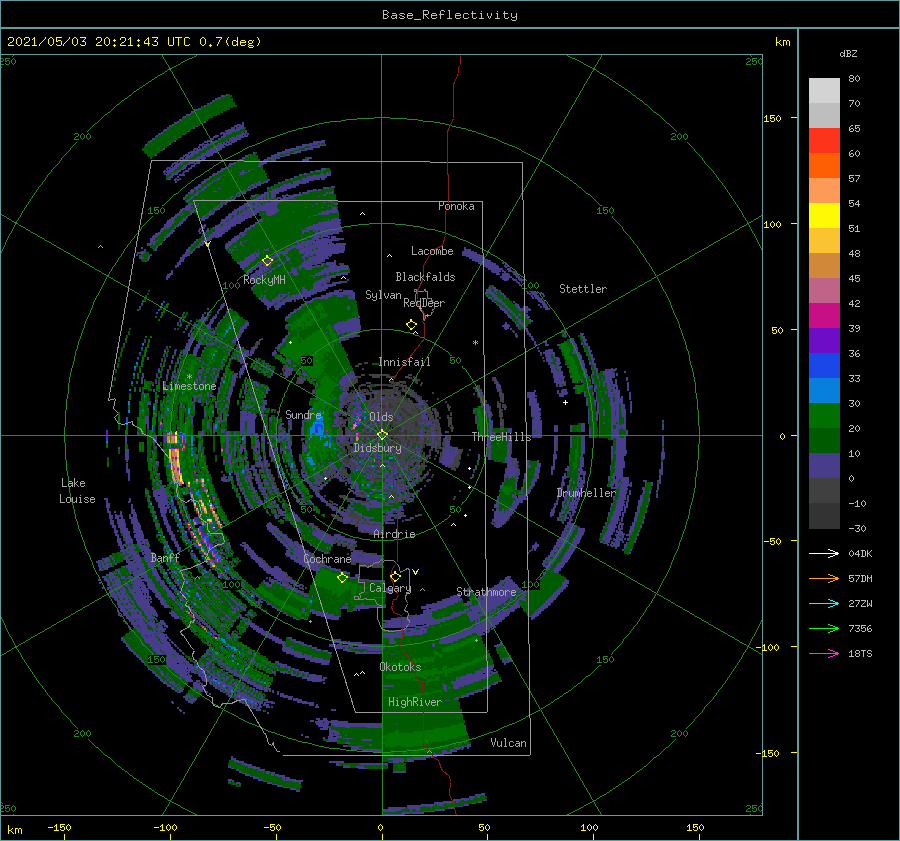Screen dimensions: 900x841
Task: Select the 30 dBZ bright green color swatch
Action: tap(824, 416)
